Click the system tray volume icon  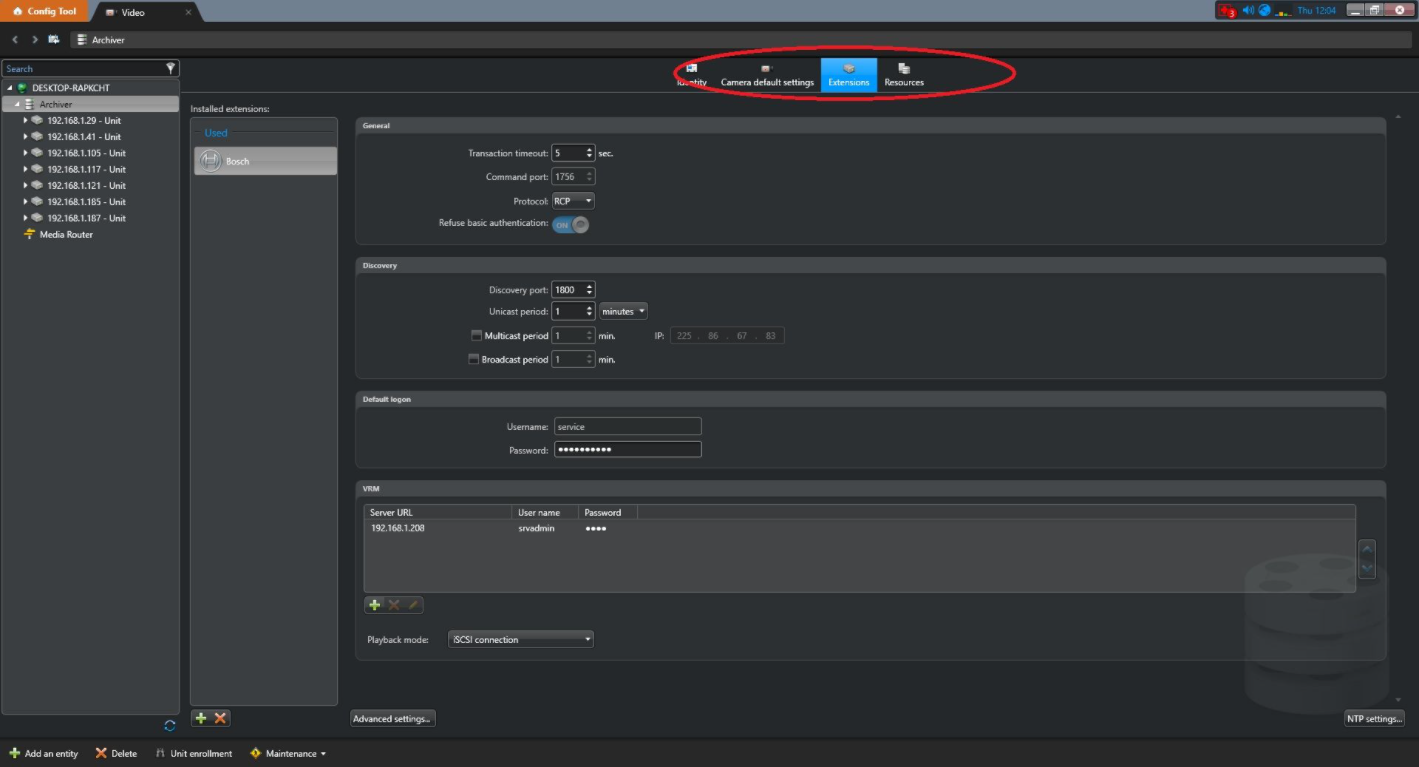coord(1248,11)
